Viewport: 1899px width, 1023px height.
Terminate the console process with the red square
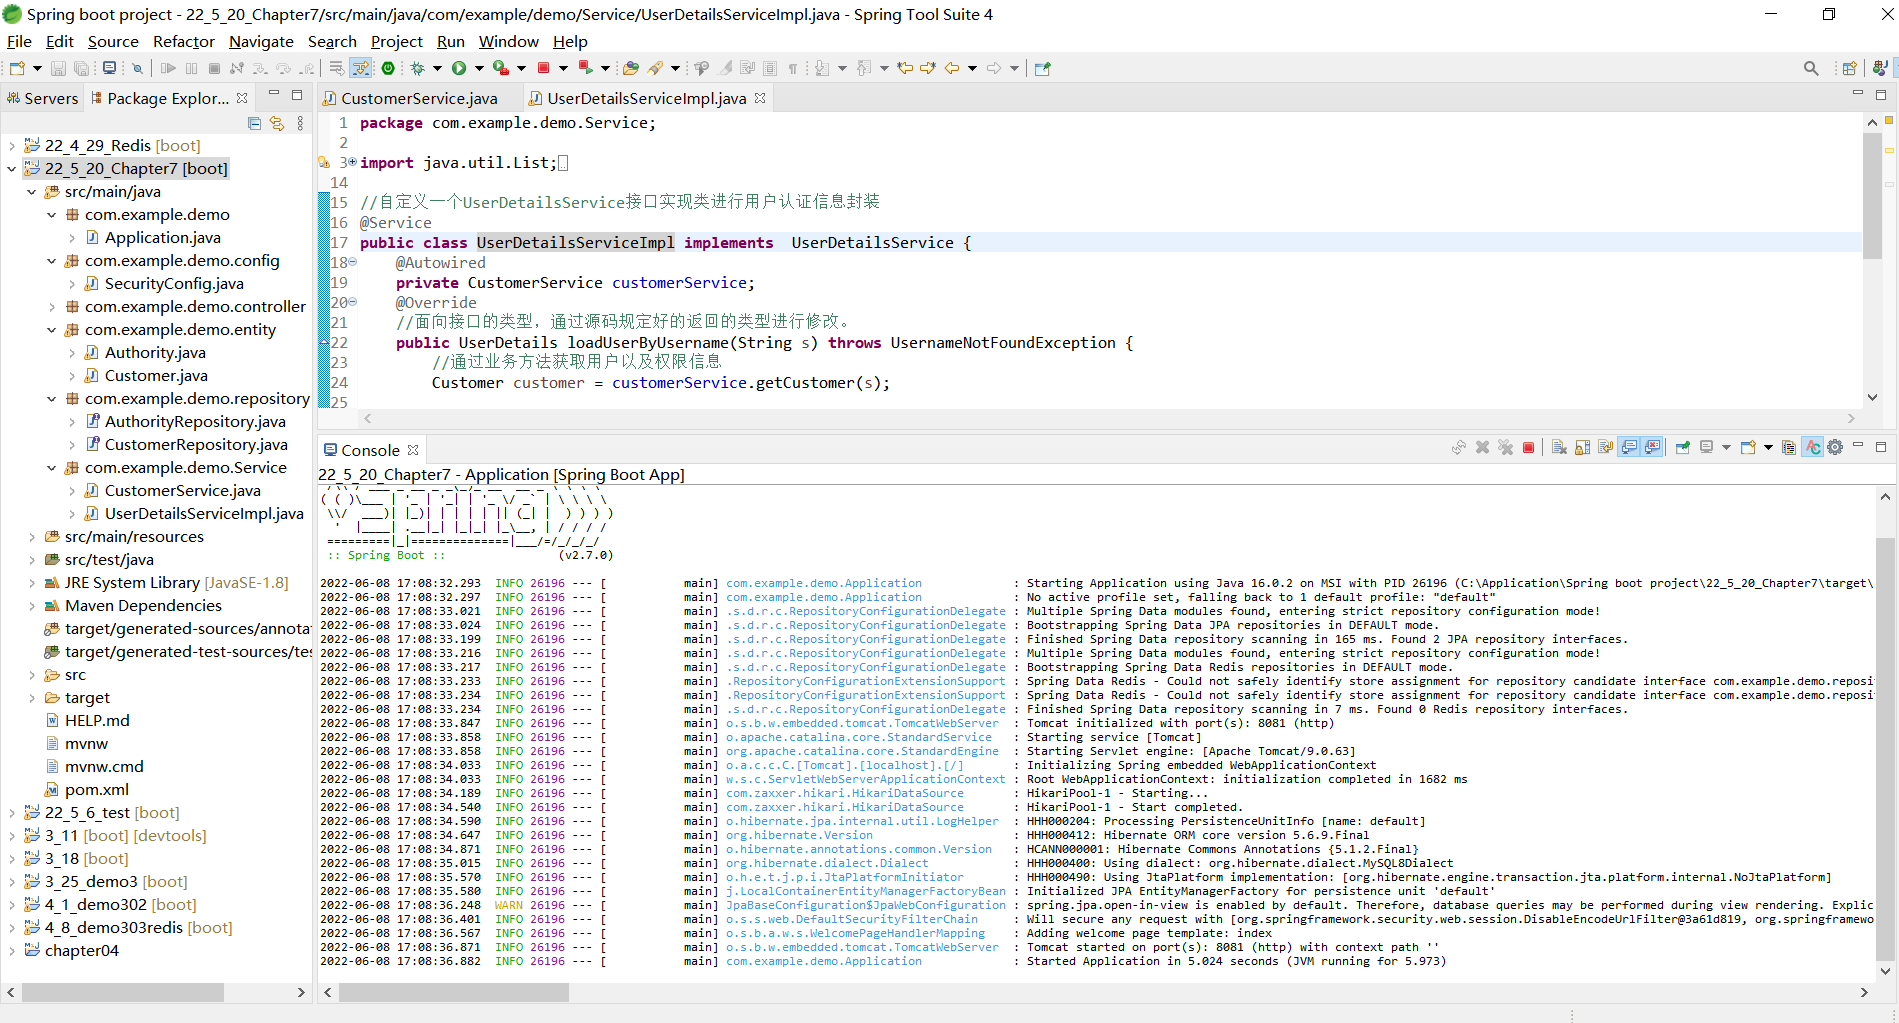pos(1528,448)
